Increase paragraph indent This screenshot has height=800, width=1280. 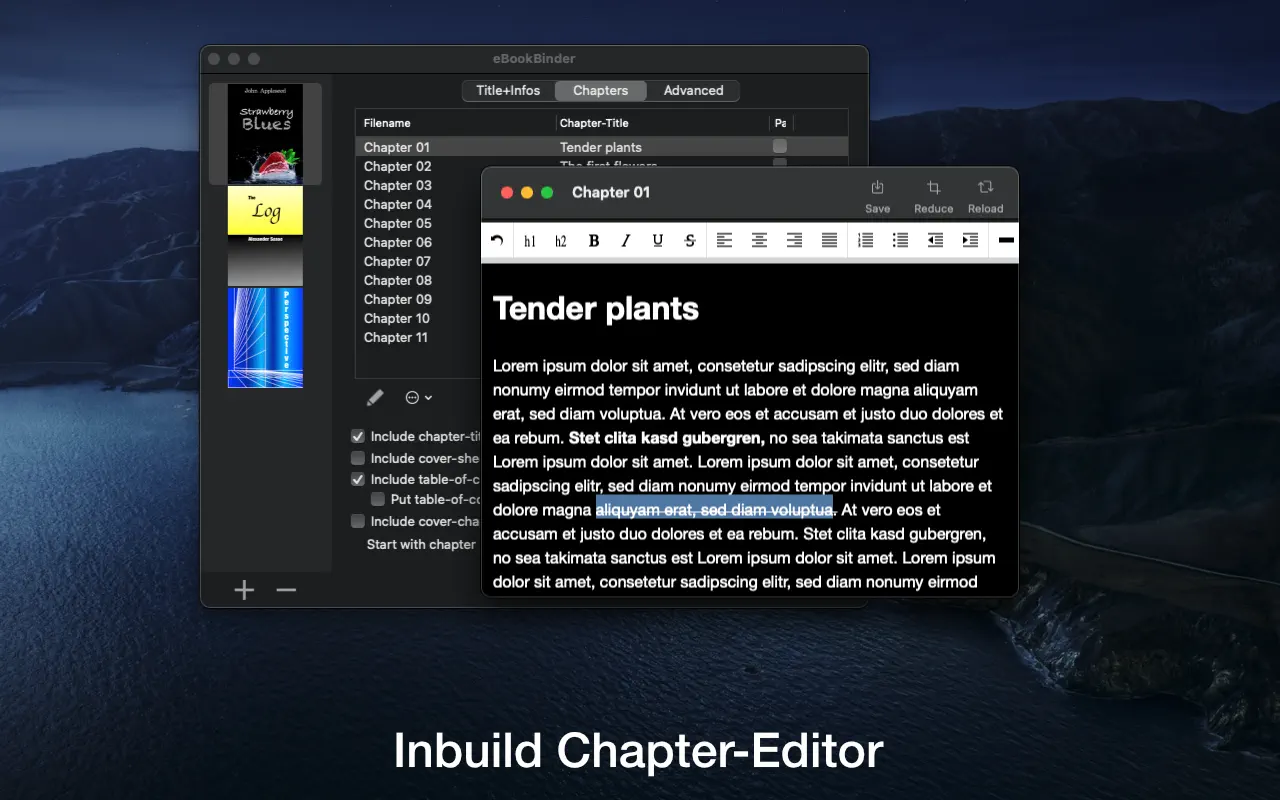tap(970, 240)
